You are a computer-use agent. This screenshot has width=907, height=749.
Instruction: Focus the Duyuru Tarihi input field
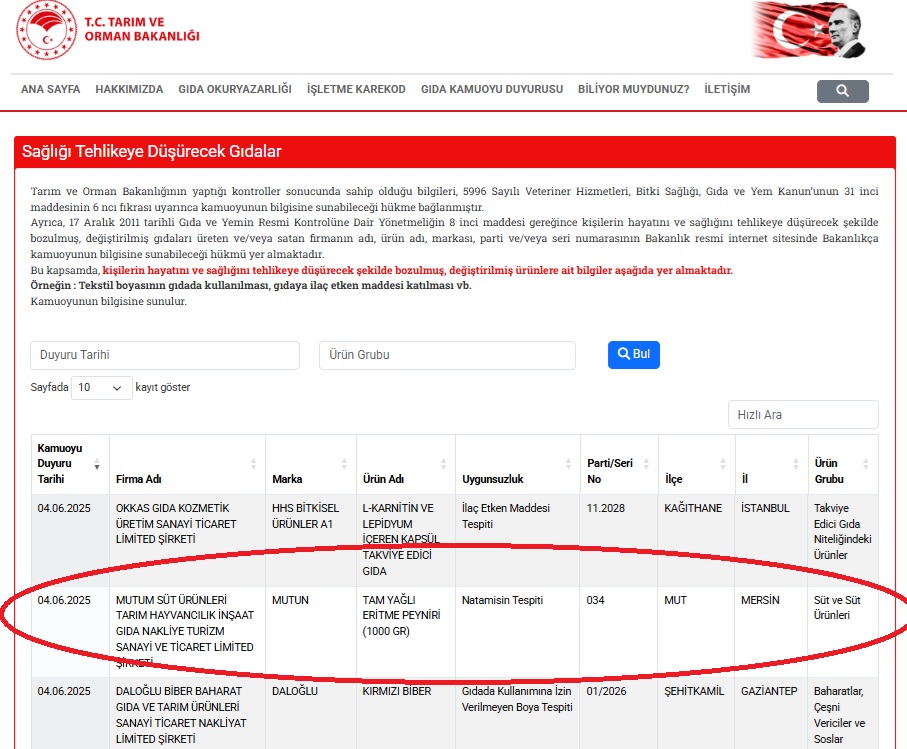tap(165, 355)
